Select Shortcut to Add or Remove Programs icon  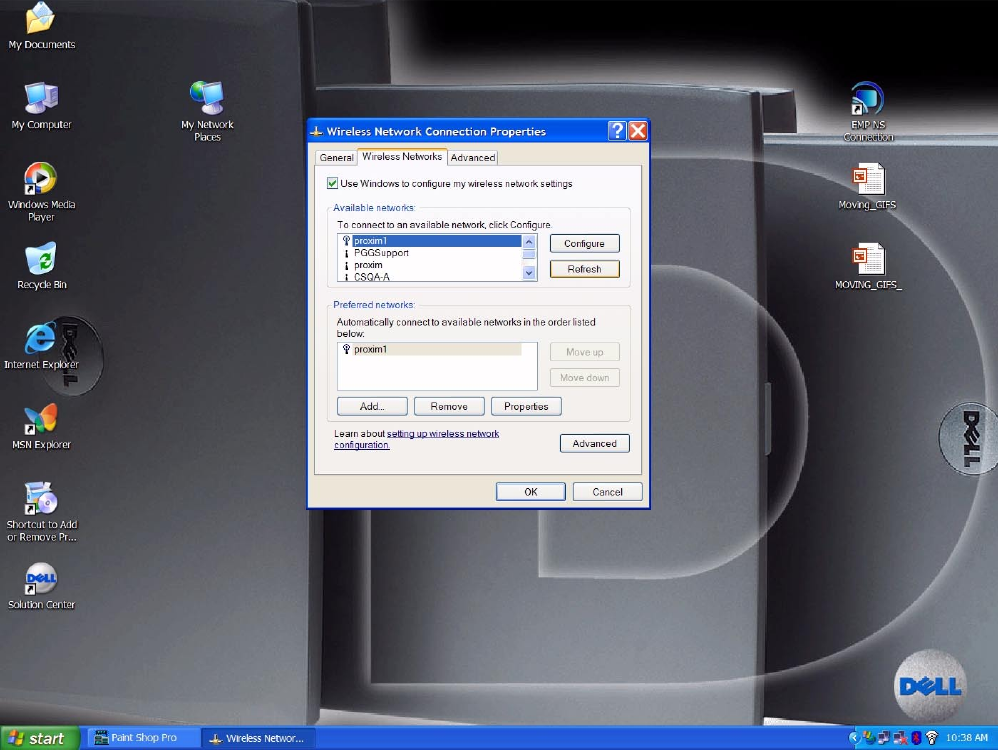click(x=41, y=512)
